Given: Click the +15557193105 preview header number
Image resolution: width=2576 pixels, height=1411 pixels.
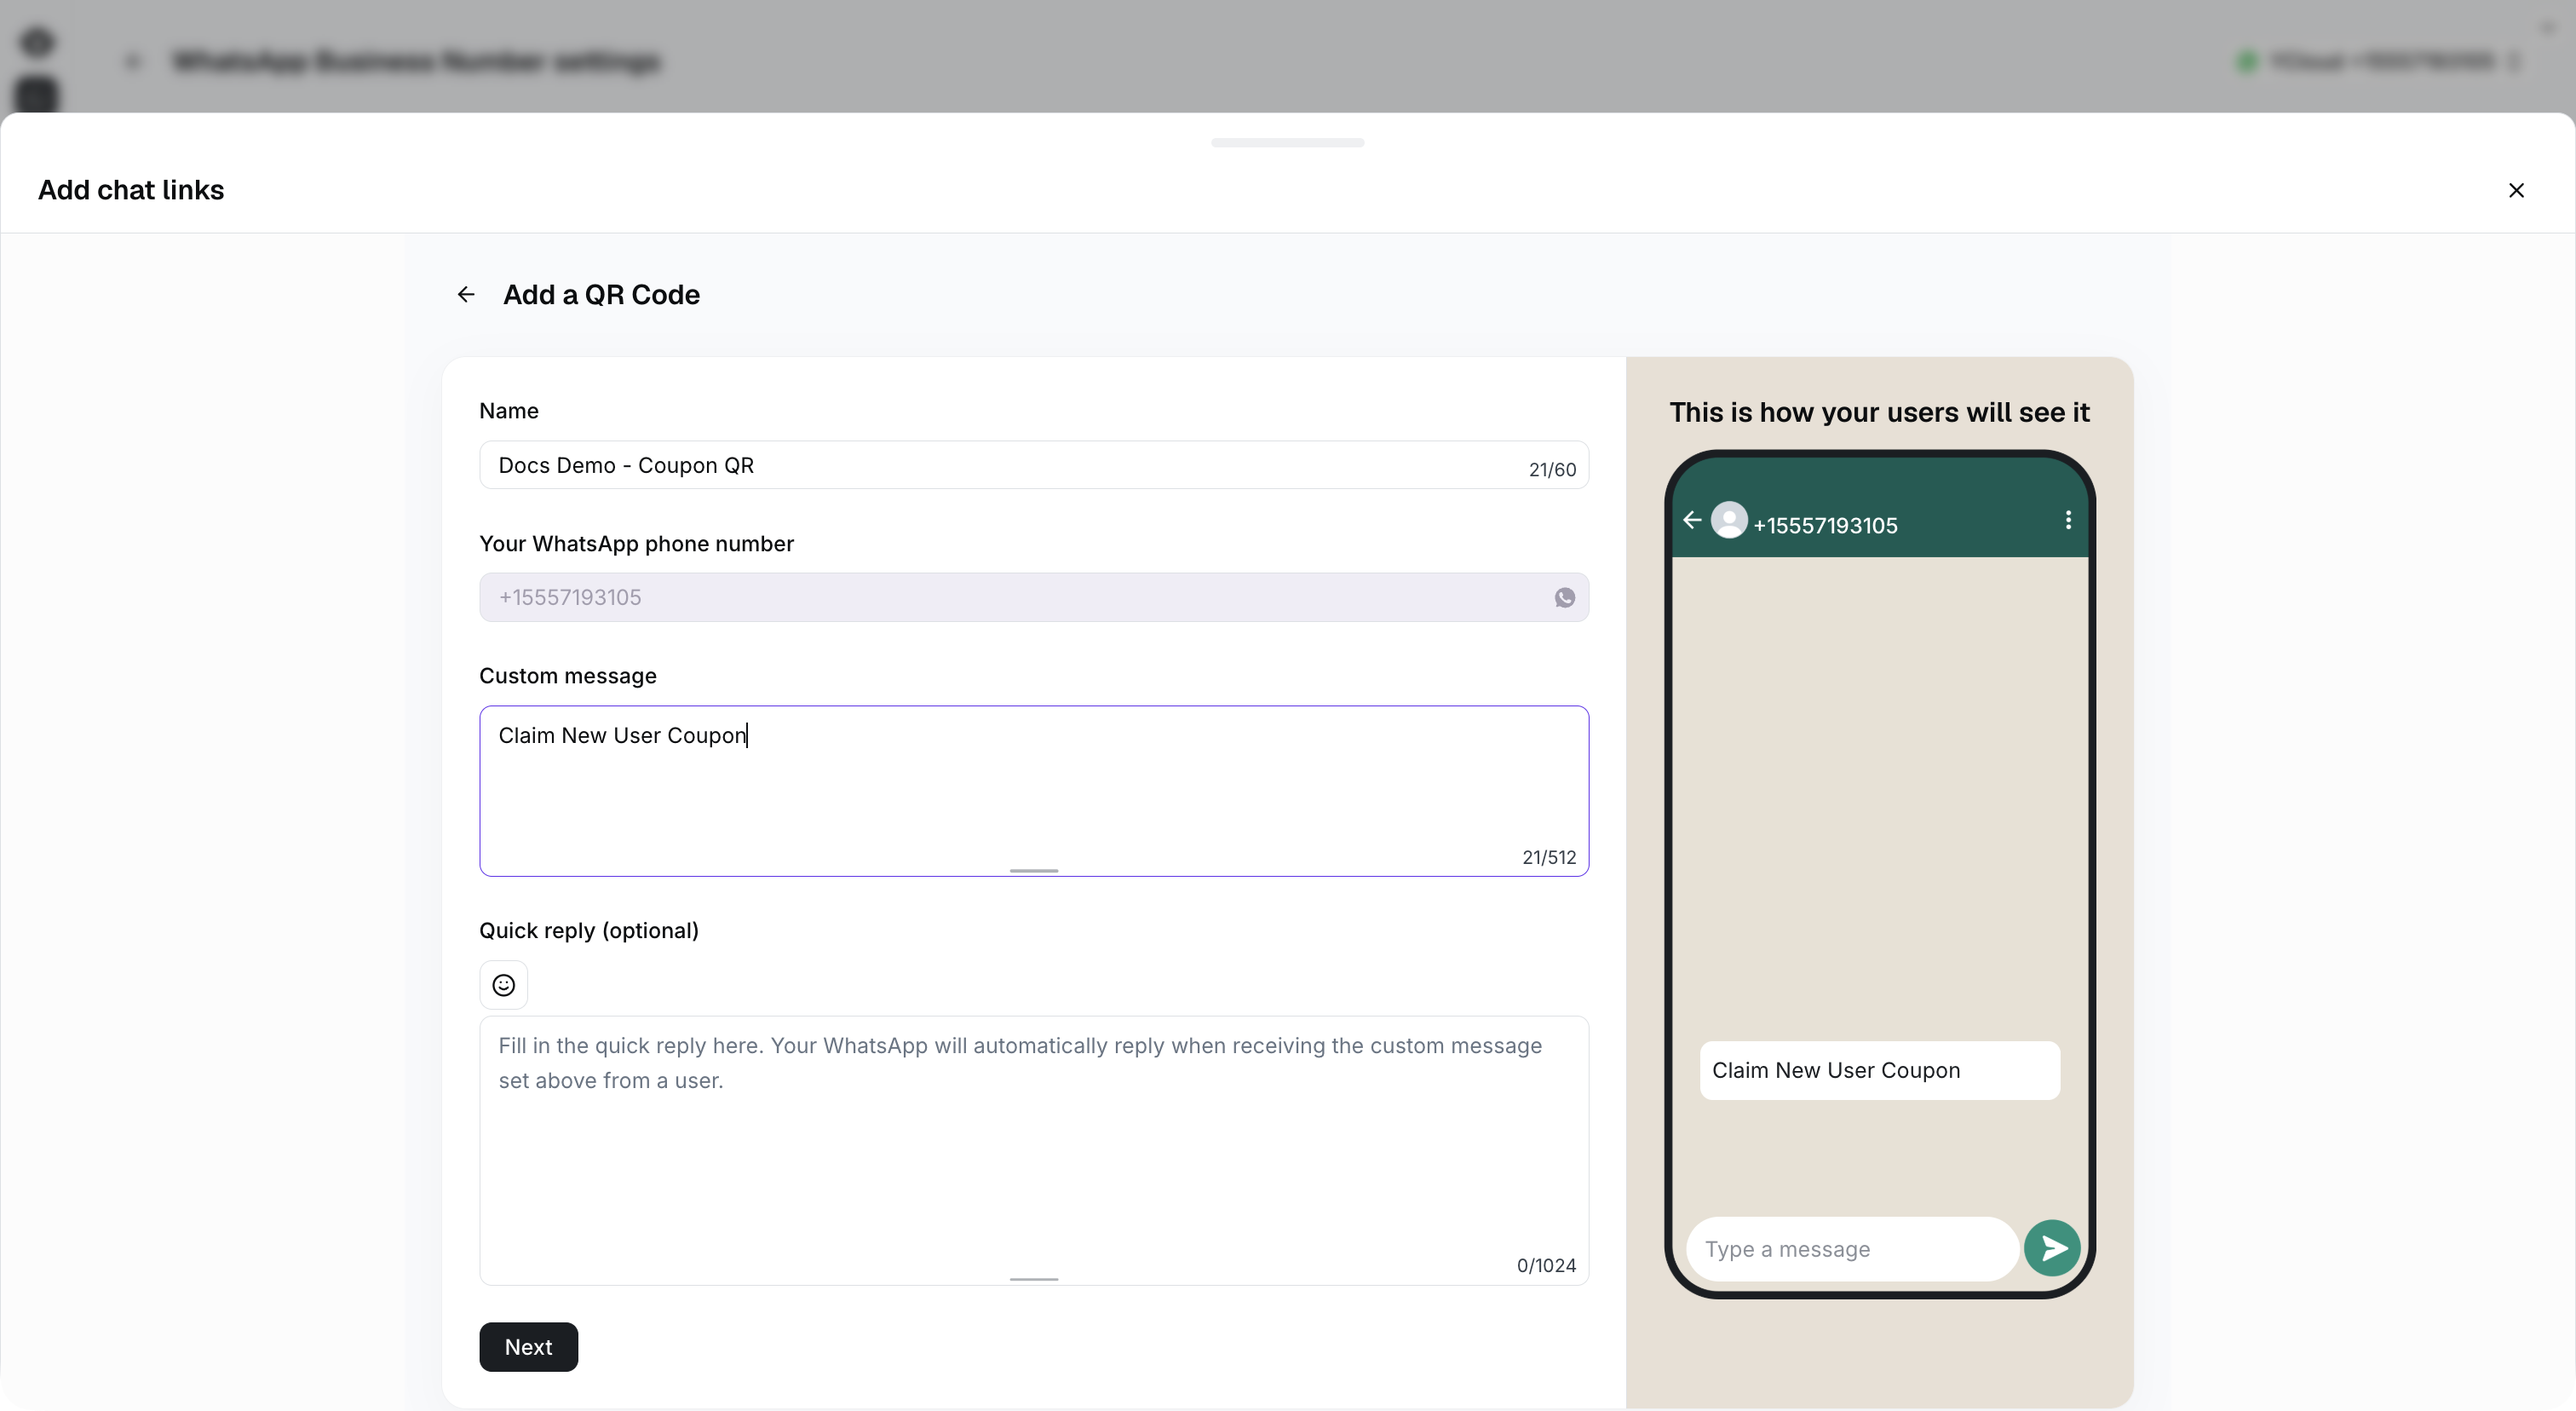Looking at the screenshot, I should (1825, 525).
